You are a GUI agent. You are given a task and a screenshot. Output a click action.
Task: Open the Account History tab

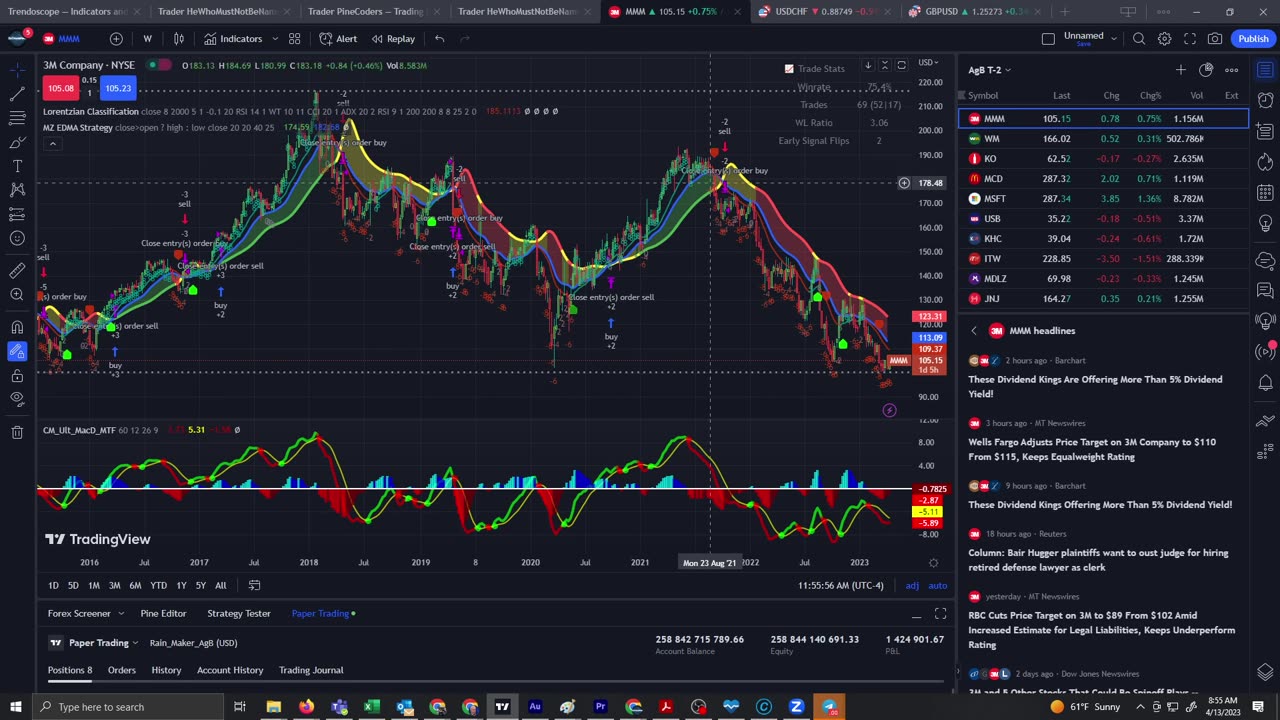click(230, 670)
